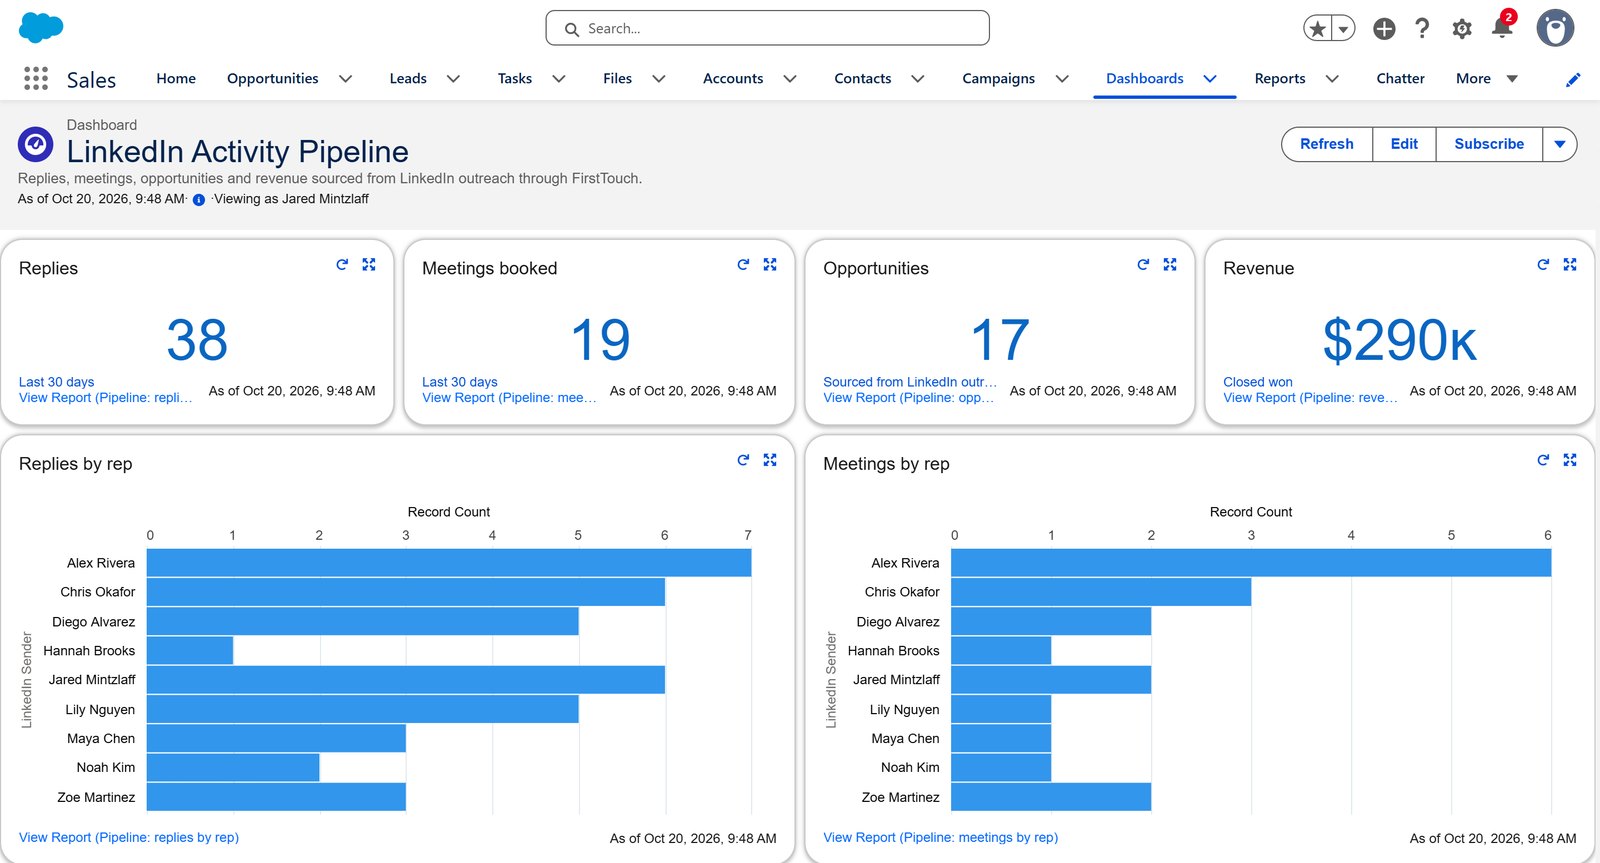1600x863 pixels.
Task: Open View Report (Pipeline: replies by rep)
Action: [129, 838]
